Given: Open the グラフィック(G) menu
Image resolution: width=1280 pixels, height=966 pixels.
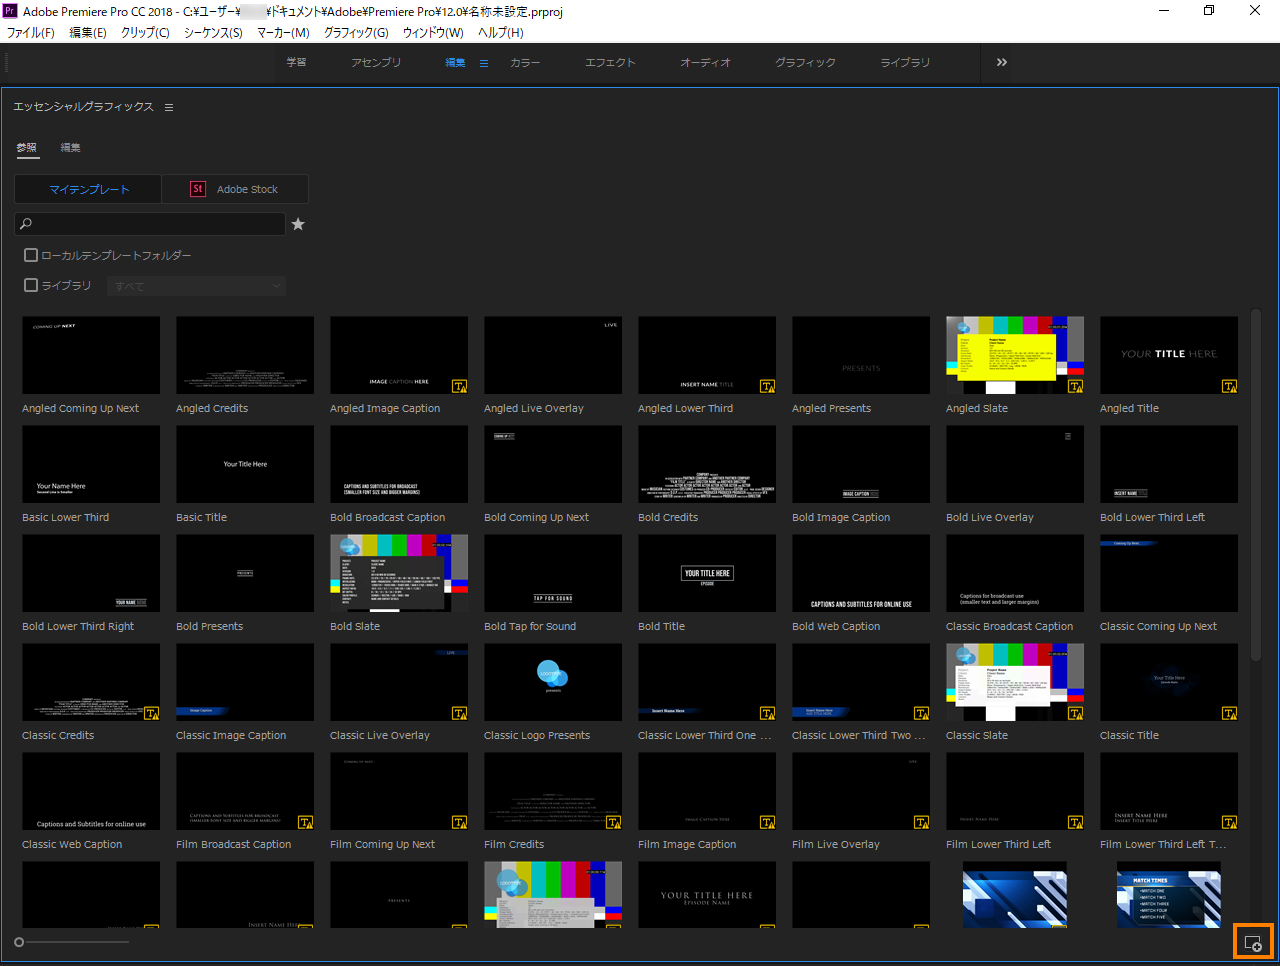Looking at the screenshot, I should [356, 33].
